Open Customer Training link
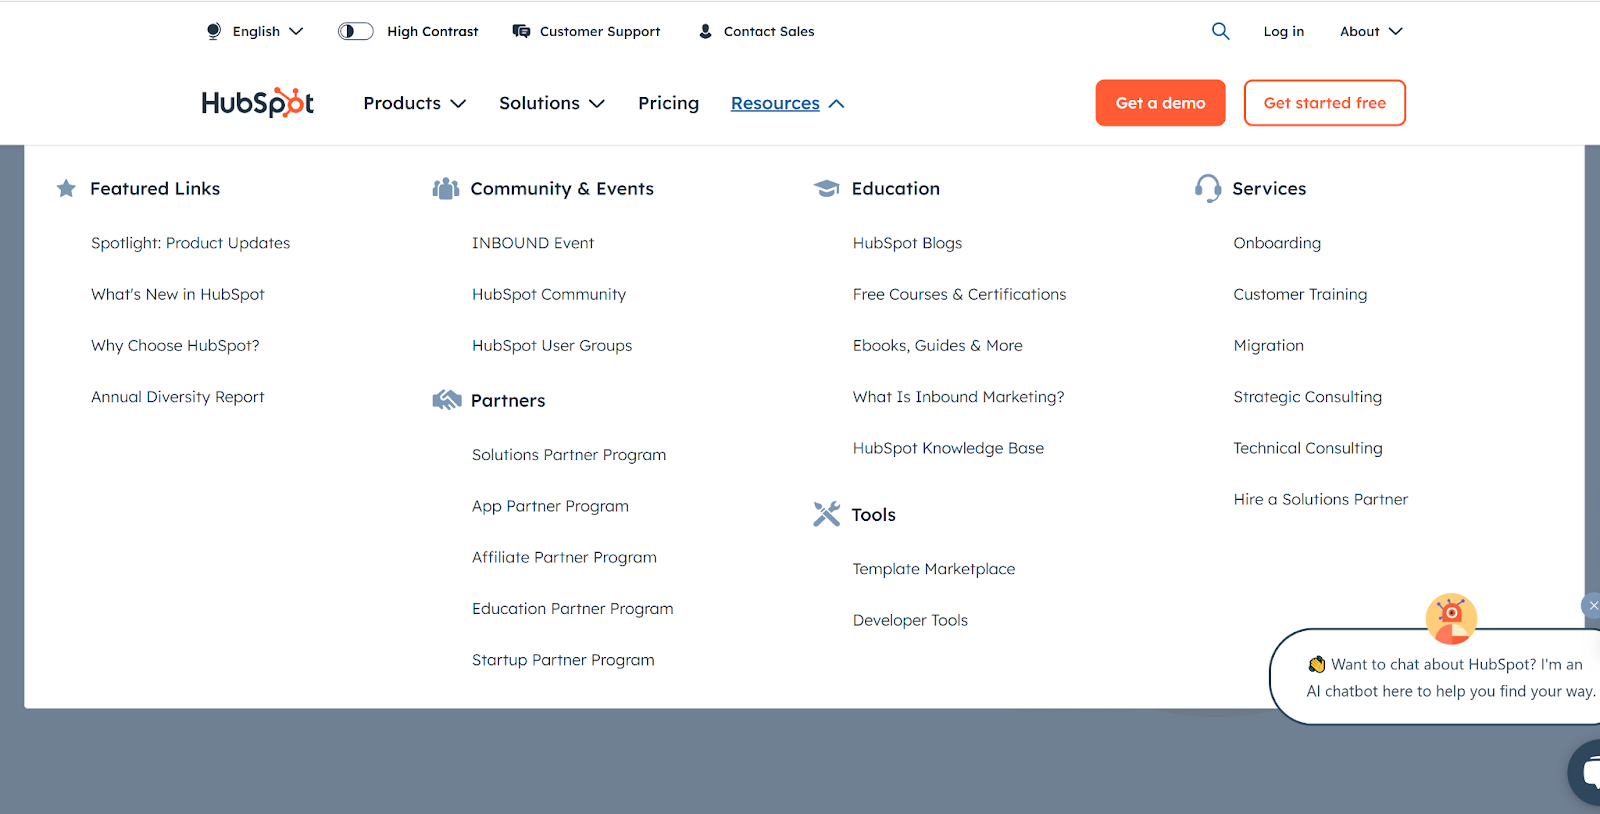 coord(1300,294)
